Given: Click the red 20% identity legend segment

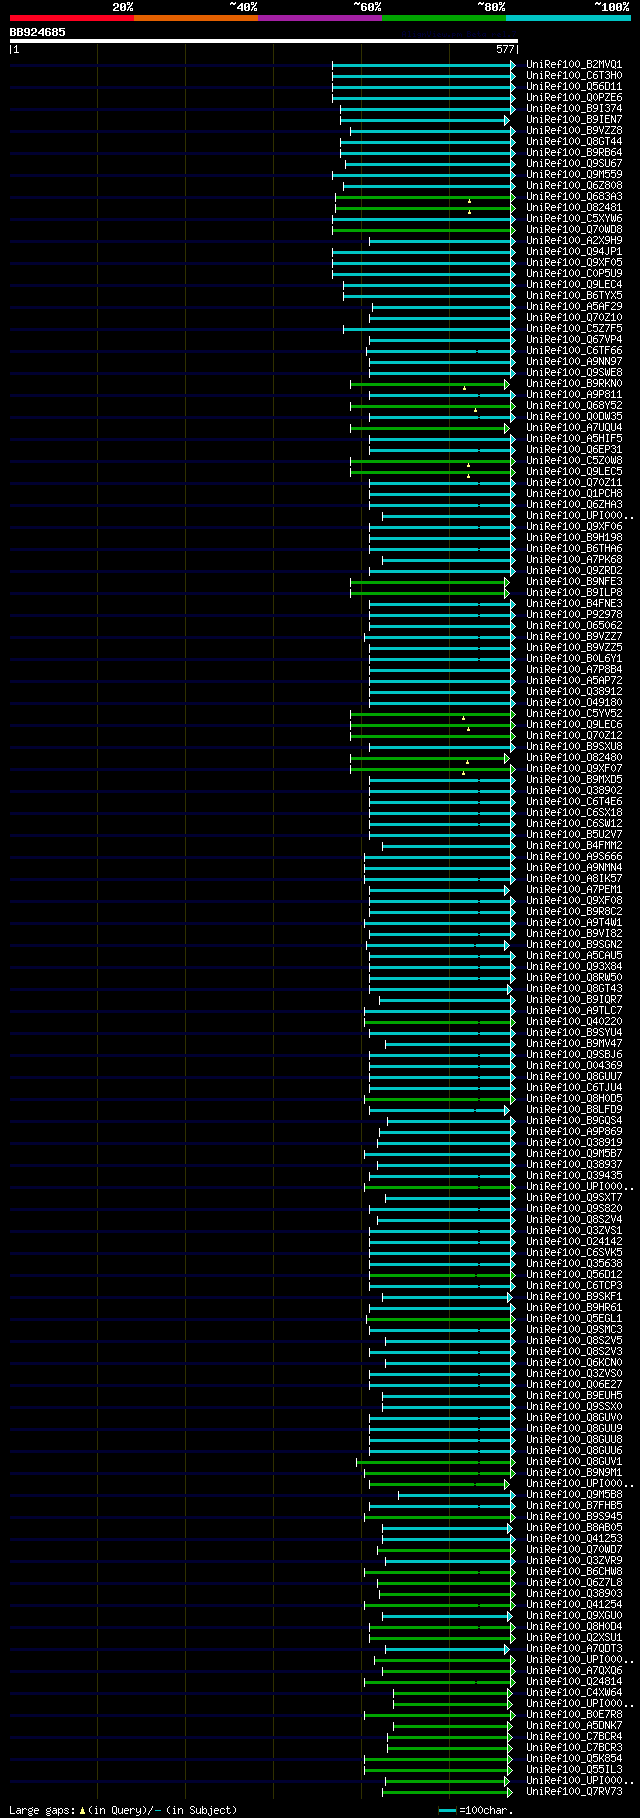Looking at the screenshot, I should [x=72, y=18].
